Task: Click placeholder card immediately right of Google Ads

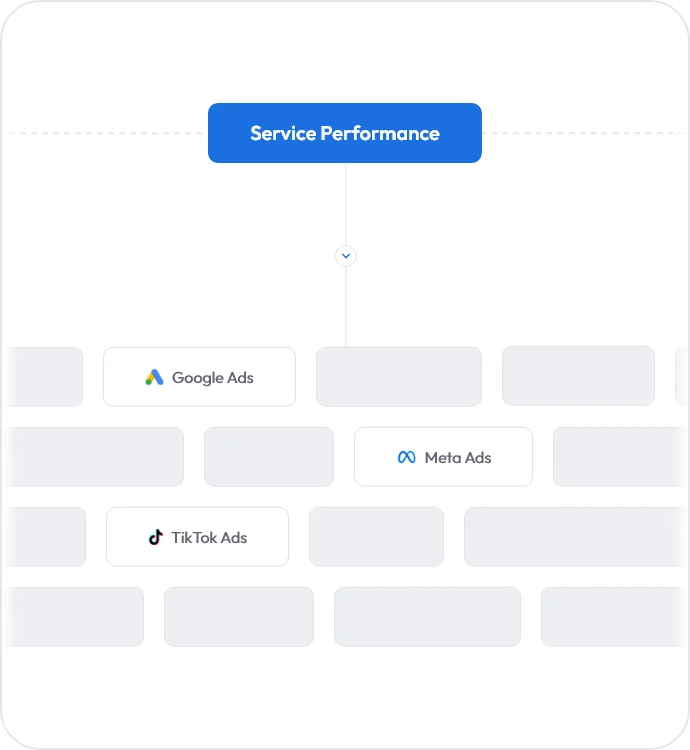Action: tap(398, 377)
